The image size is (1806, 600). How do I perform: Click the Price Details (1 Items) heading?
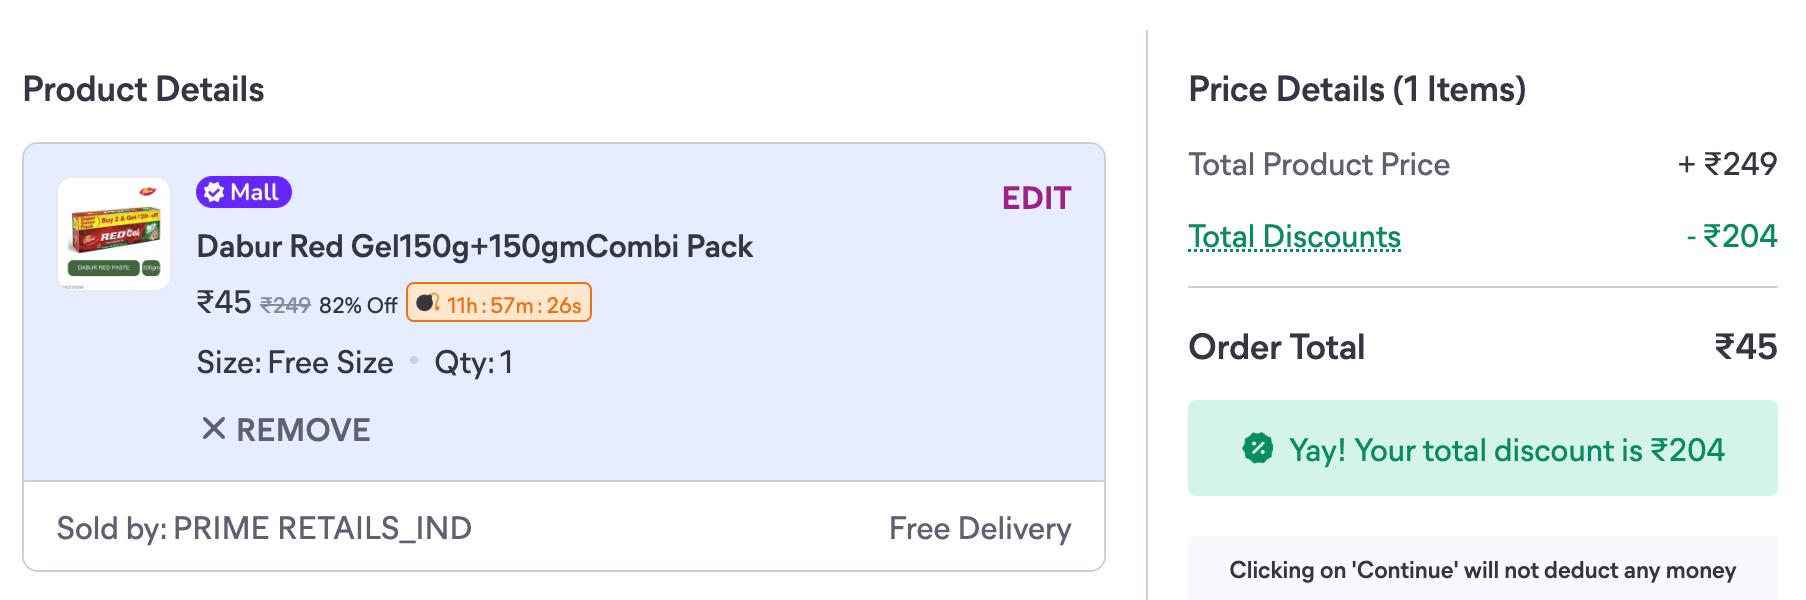tap(1357, 89)
